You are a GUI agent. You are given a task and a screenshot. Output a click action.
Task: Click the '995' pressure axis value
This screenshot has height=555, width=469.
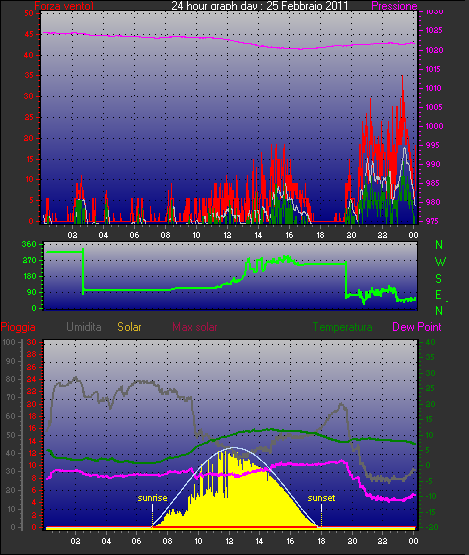(432, 145)
